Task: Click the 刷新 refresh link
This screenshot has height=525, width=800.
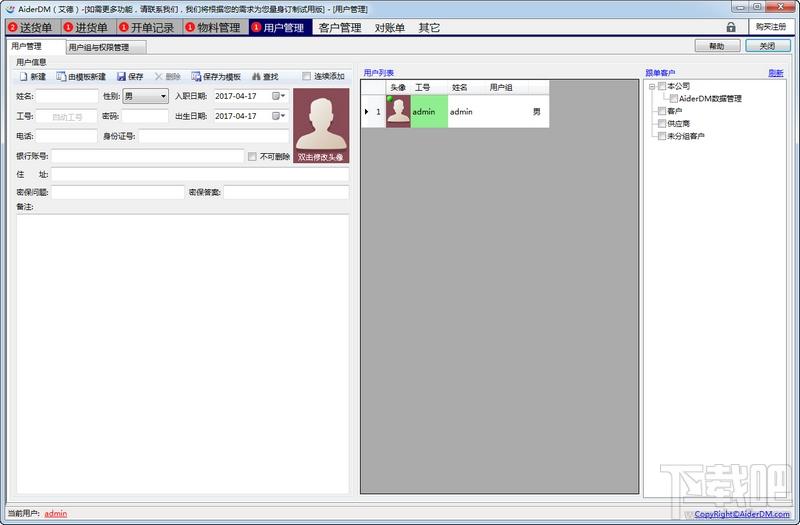Action: (775, 73)
